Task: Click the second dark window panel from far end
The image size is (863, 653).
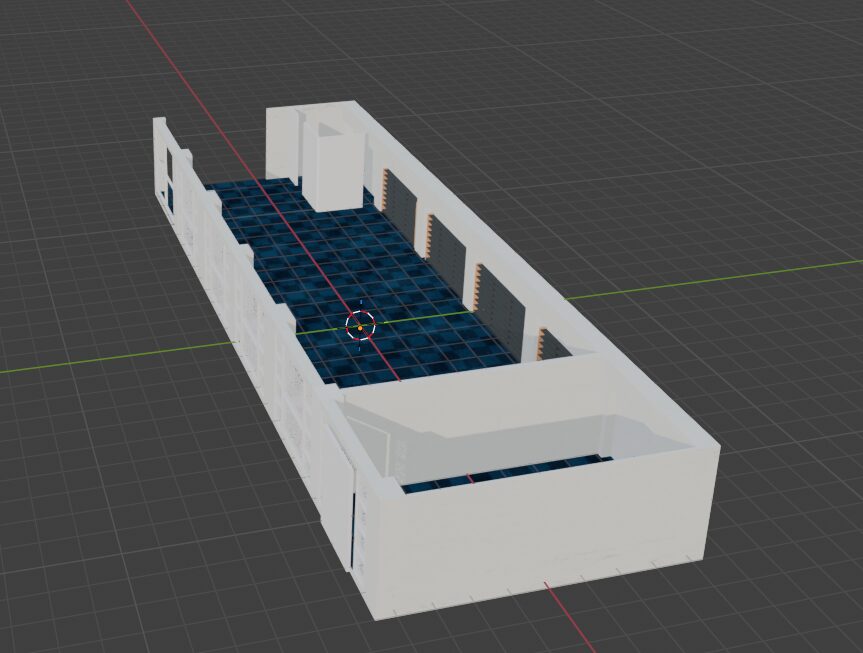Action: [x=449, y=248]
